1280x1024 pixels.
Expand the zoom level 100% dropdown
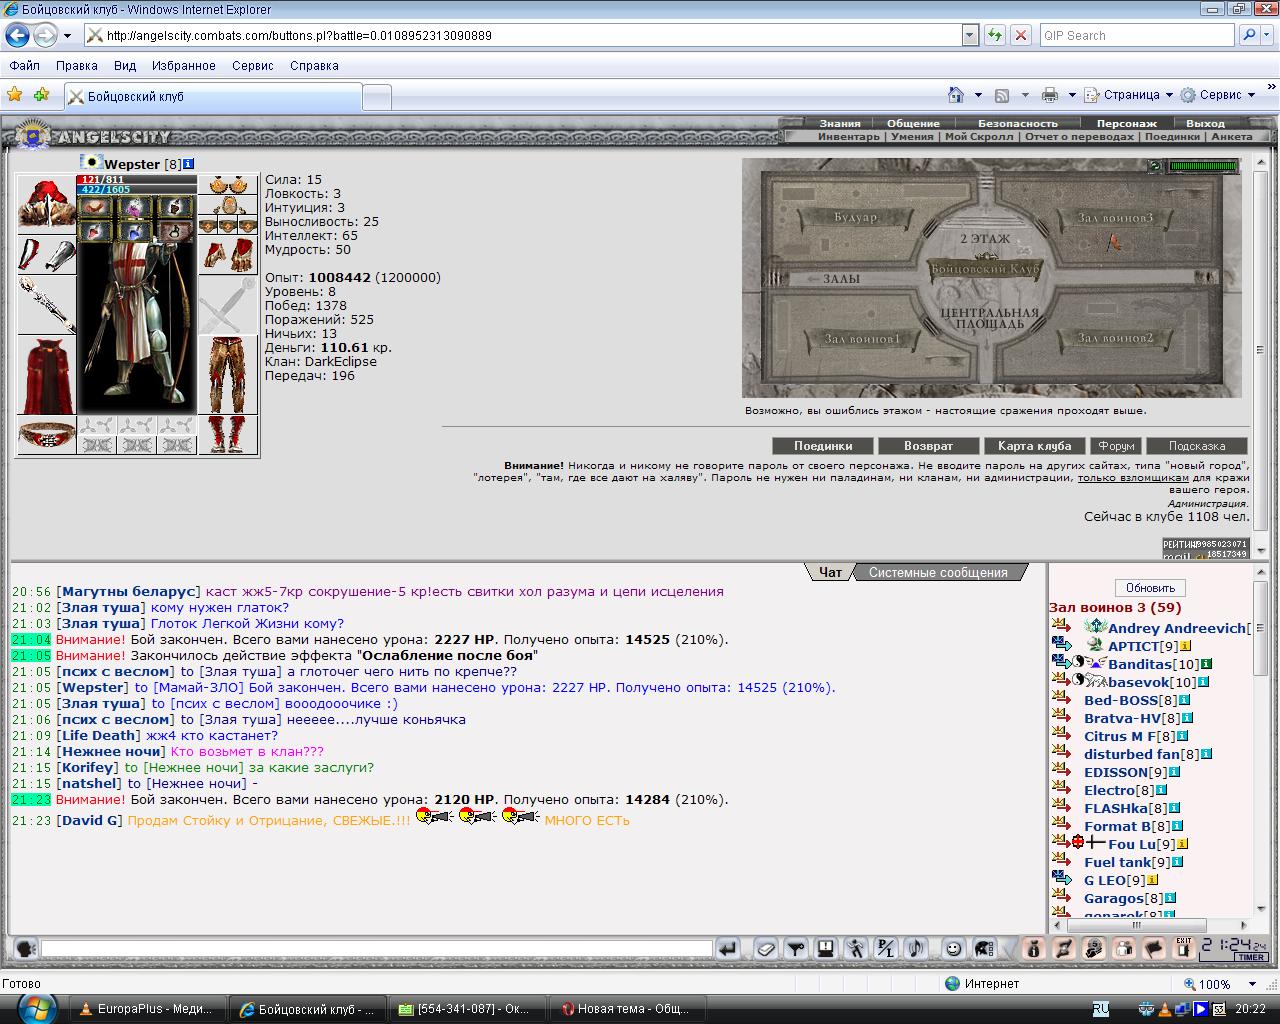tap(1252, 984)
